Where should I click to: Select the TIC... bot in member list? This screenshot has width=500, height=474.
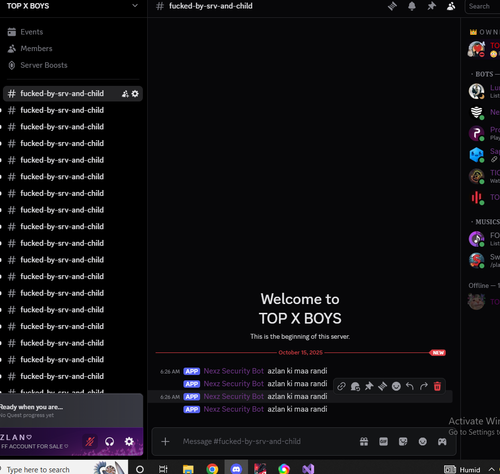(484, 176)
